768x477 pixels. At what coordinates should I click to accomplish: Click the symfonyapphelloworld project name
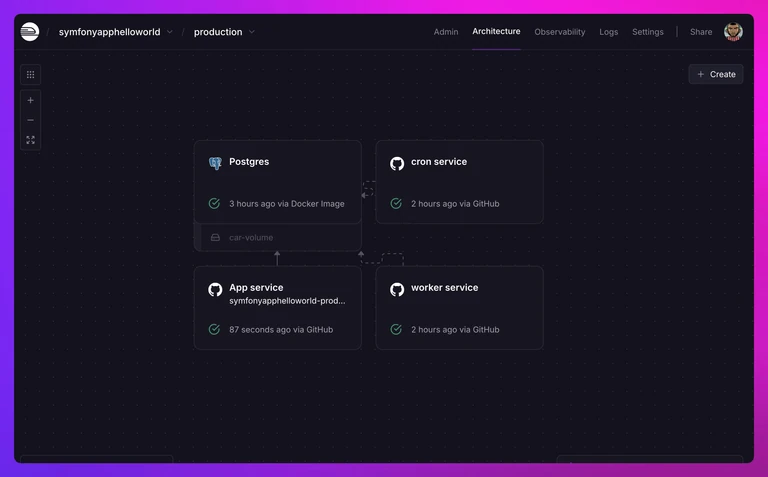click(109, 32)
